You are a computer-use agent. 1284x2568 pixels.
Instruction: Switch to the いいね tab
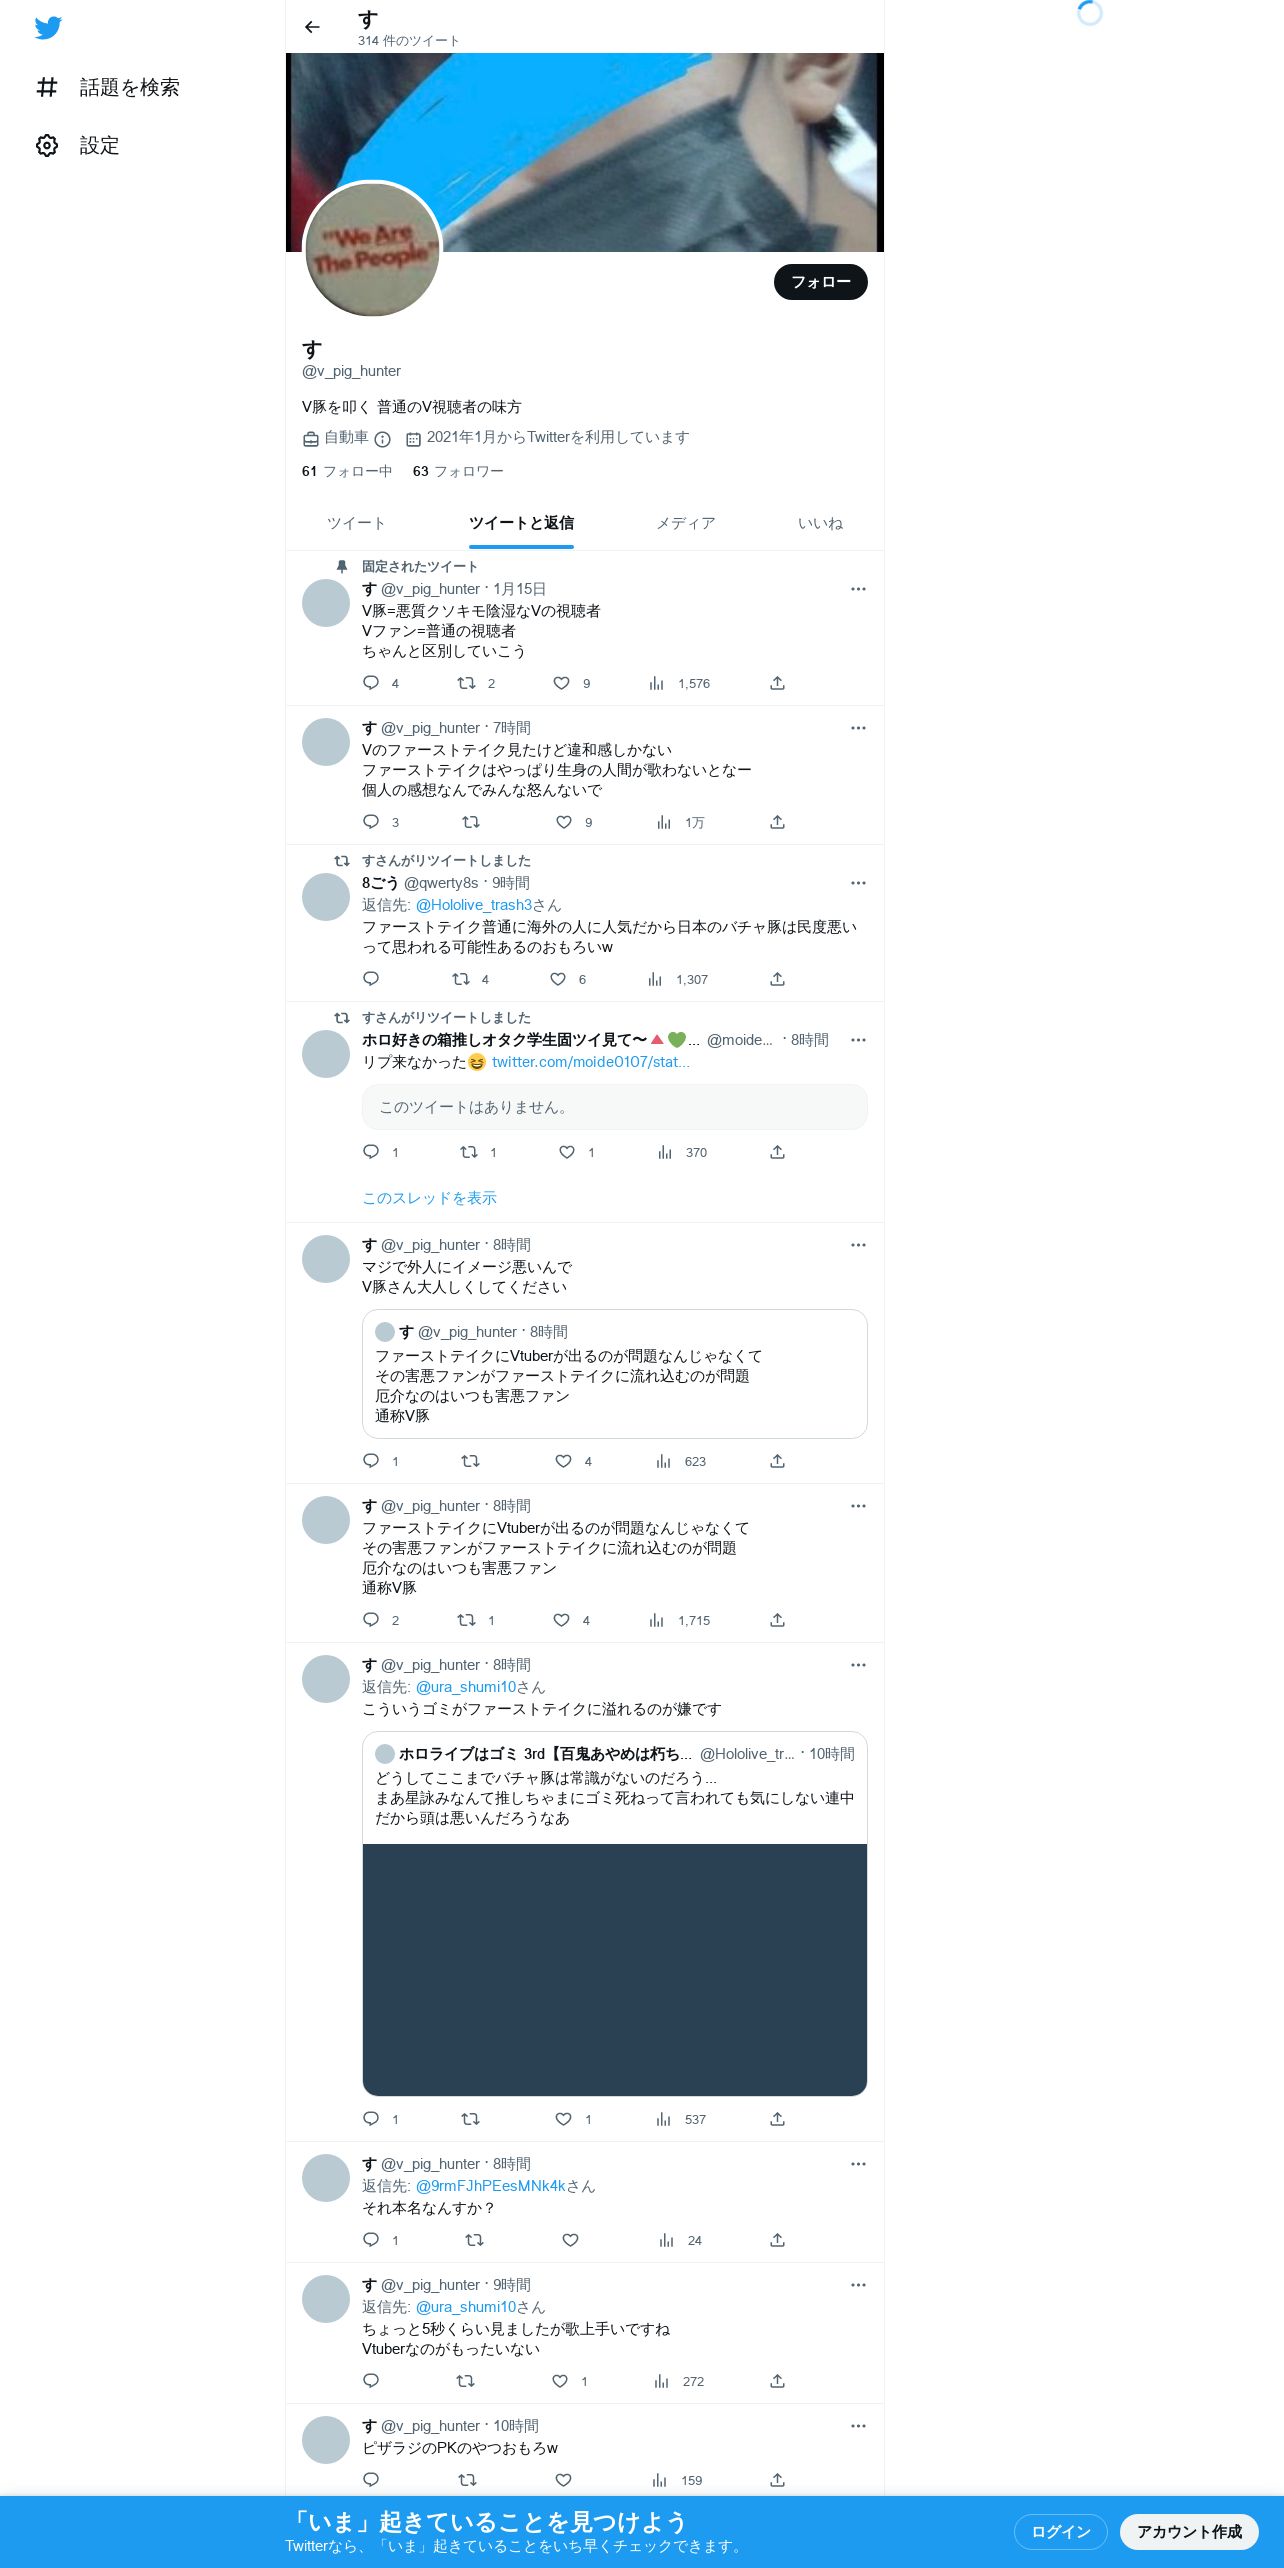tap(820, 523)
